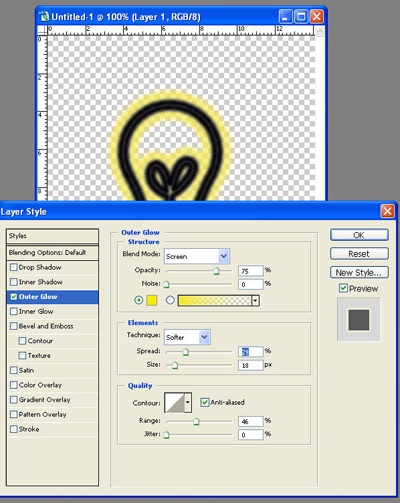400x503 pixels.
Task: Select the Stroke list label
Action: (x=29, y=429)
